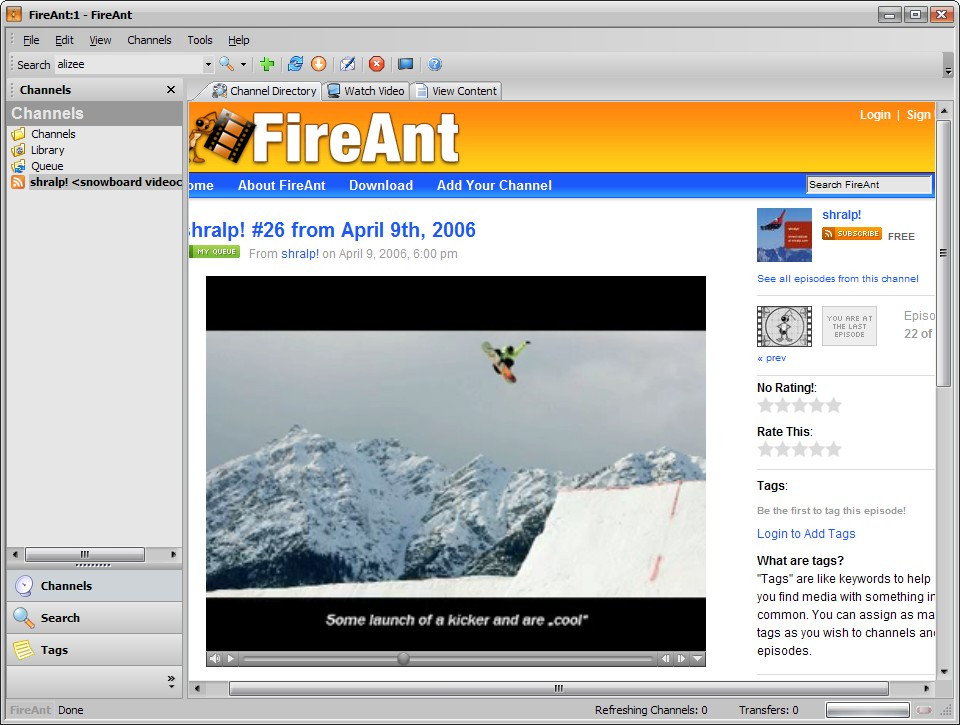Open the Tags pane button at bottom left
This screenshot has height=725, width=960.
(x=94, y=650)
